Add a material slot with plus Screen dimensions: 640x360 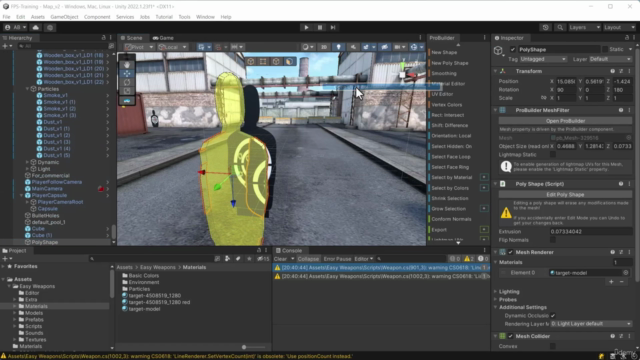point(611,282)
